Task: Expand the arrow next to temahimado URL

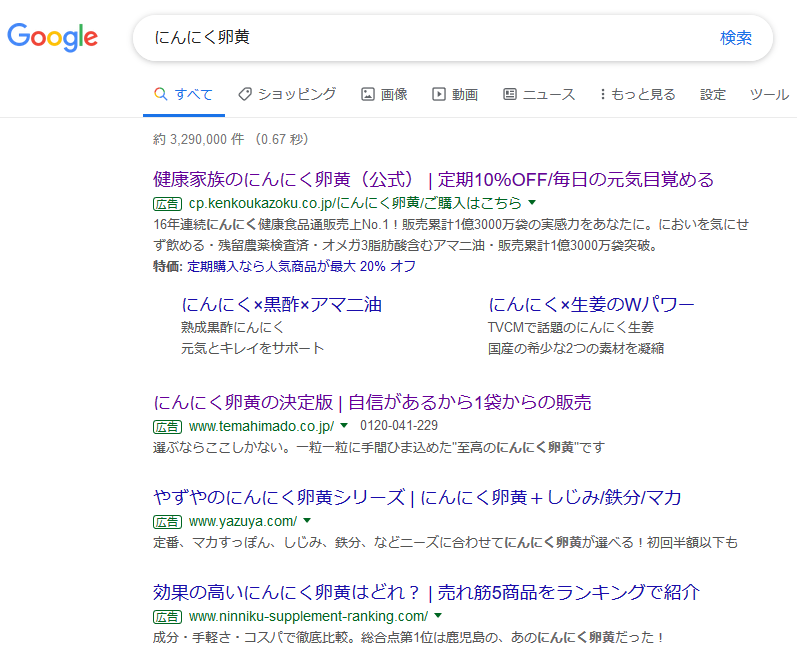Action: pyautogui.click(x=344, y=425)
